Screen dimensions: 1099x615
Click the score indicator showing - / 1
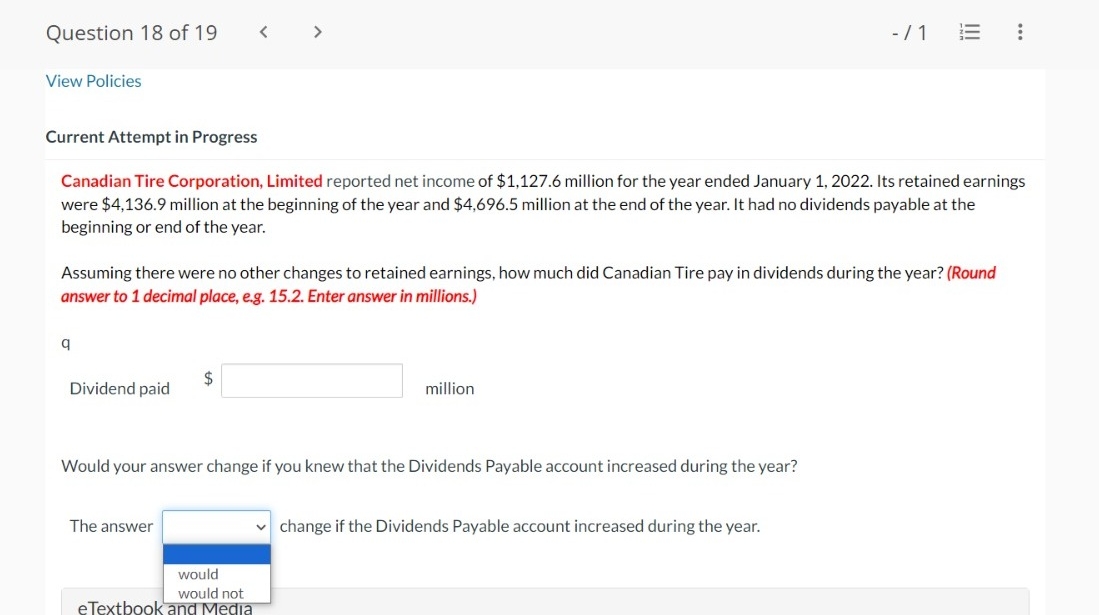point(907,31)
